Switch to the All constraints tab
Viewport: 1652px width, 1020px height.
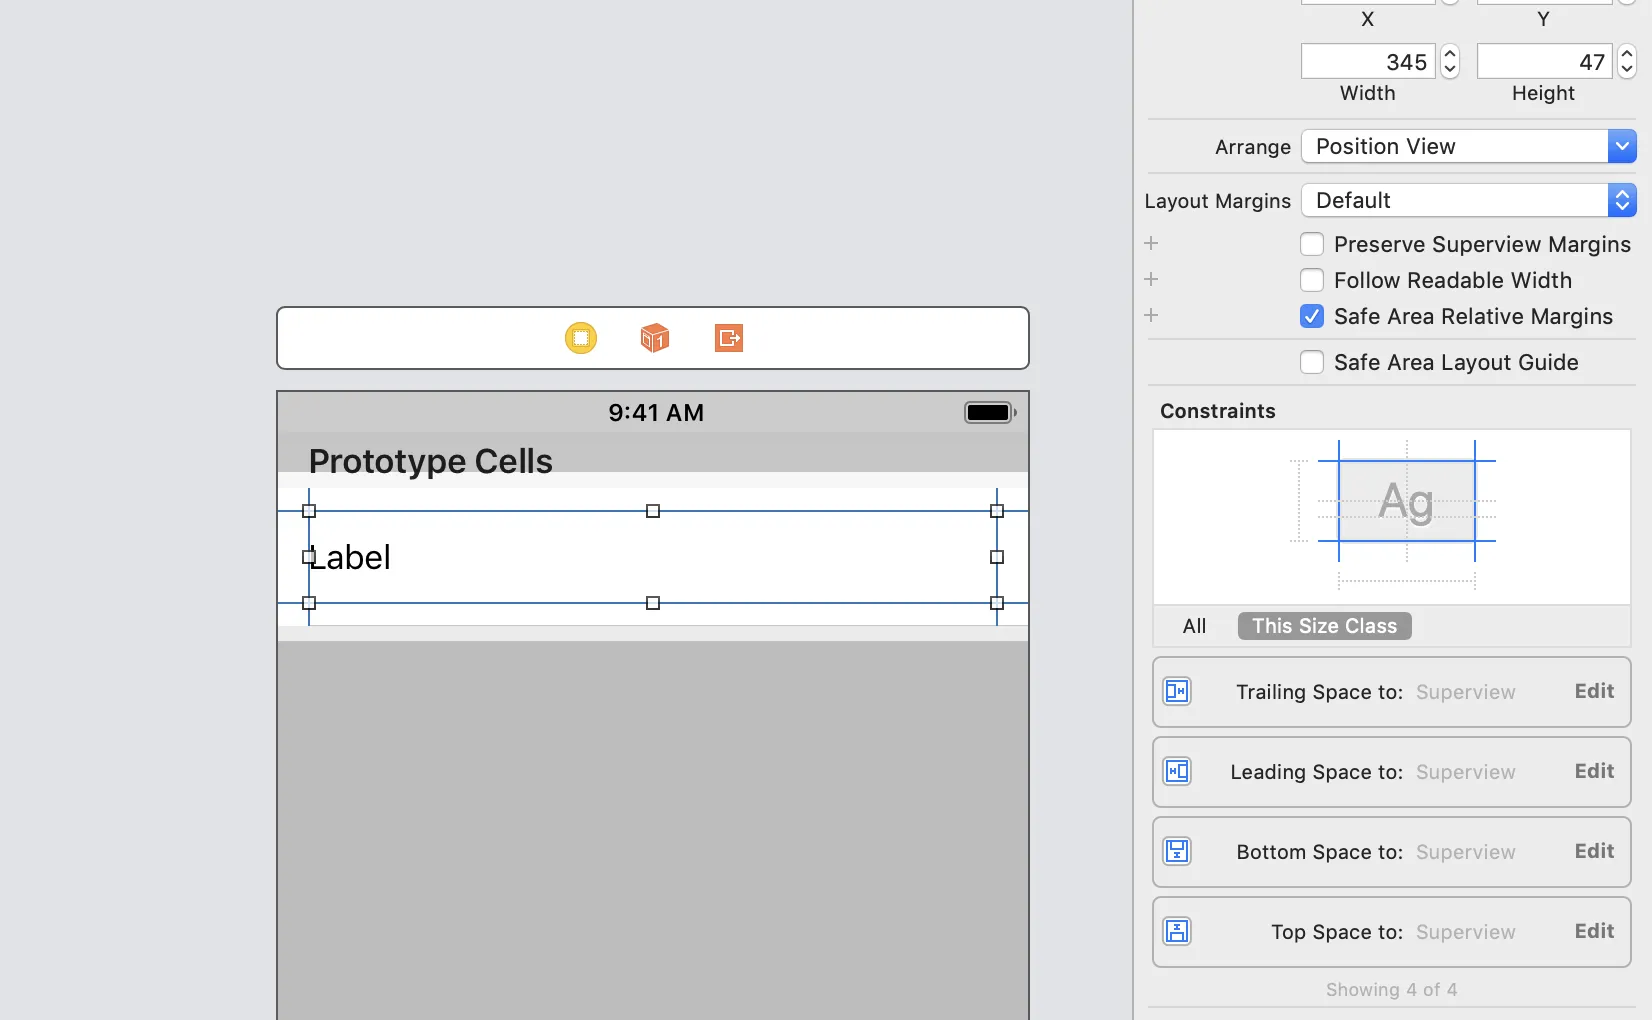click(1194, 626)
